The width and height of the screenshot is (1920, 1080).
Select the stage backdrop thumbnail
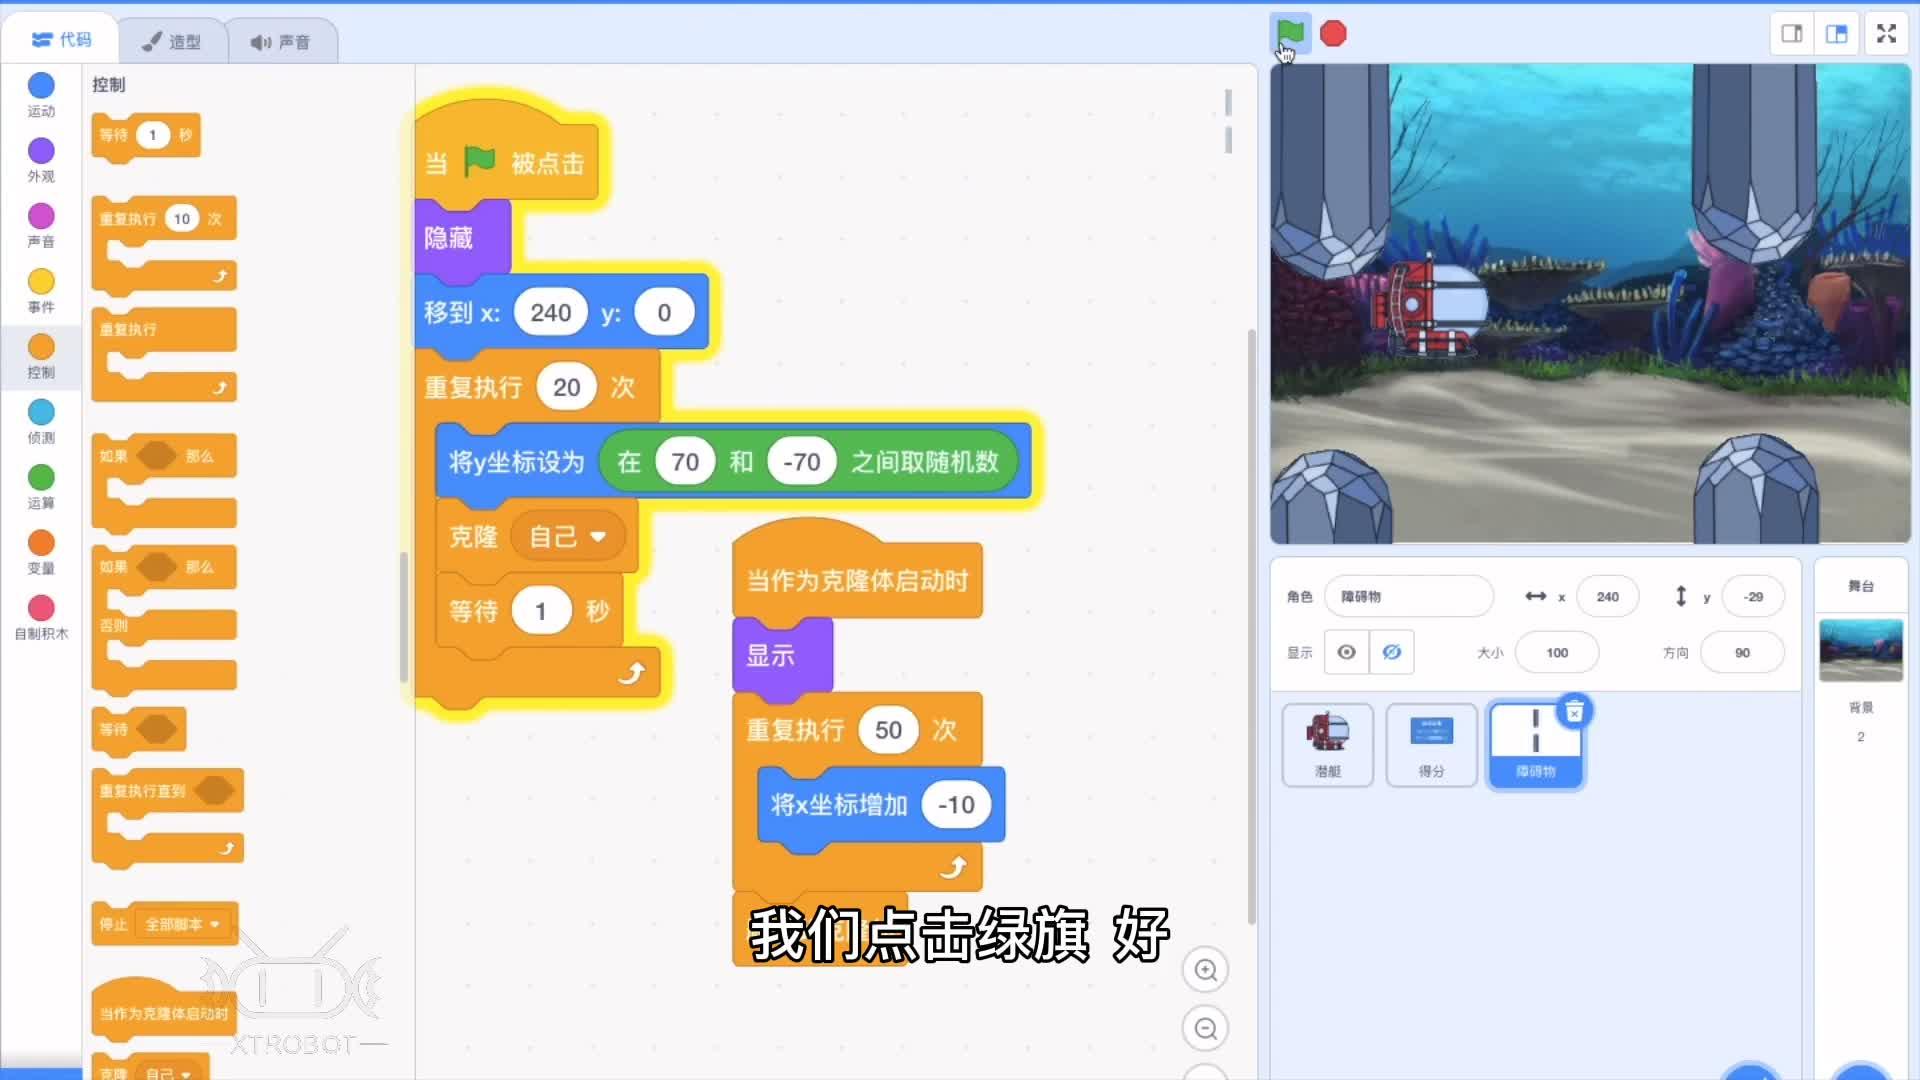coord(1860,650)
